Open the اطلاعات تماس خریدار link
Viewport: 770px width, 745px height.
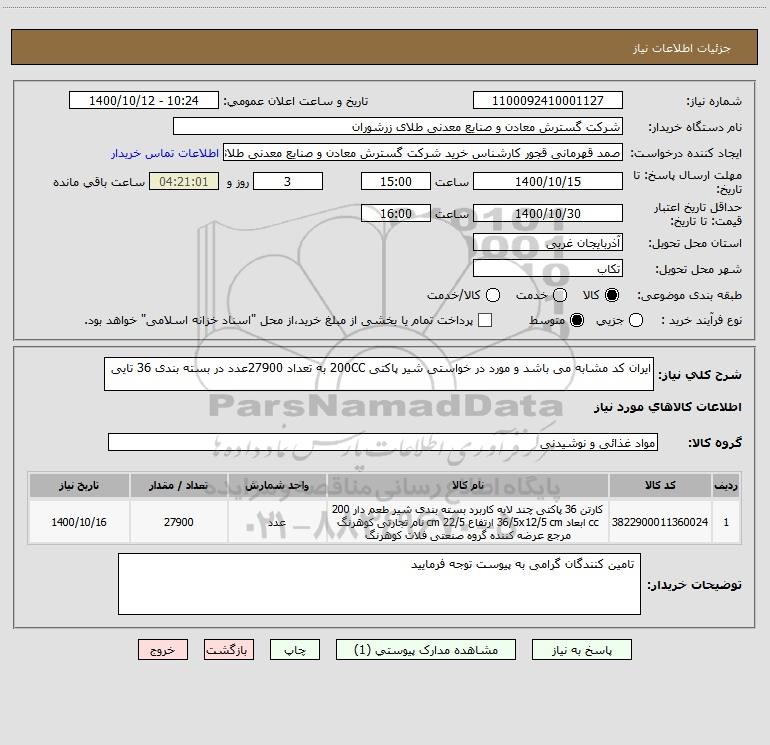pyautogui.click(x=165, y=153)
